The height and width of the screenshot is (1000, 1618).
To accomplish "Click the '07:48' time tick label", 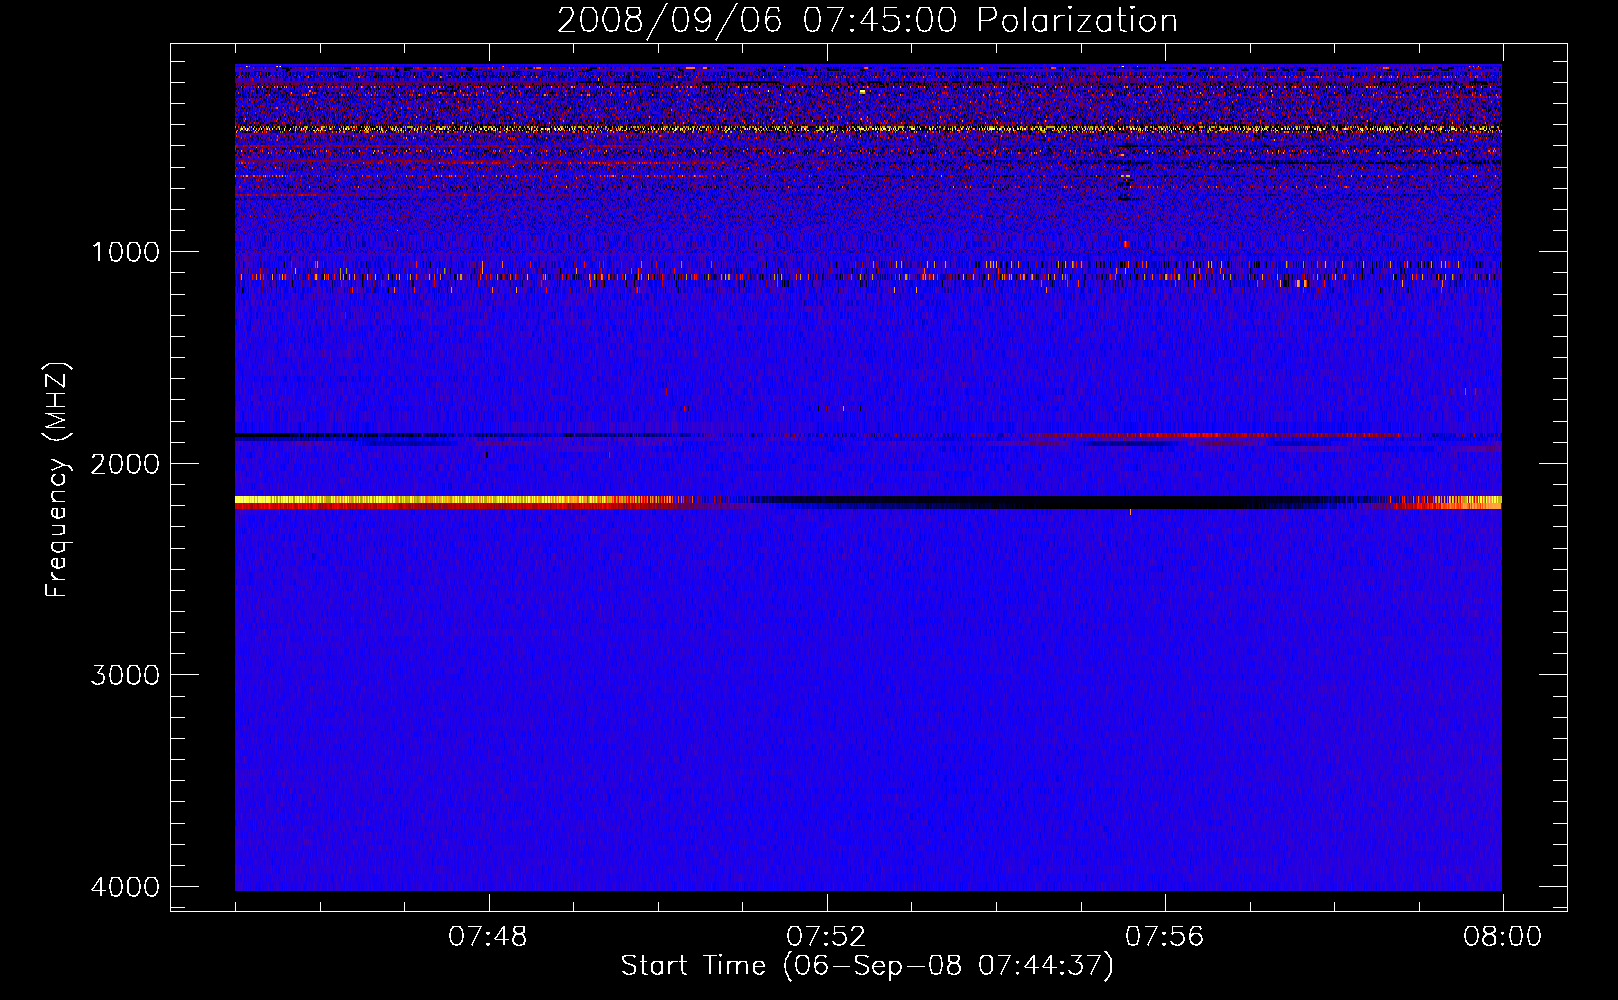I will point(488,937).
